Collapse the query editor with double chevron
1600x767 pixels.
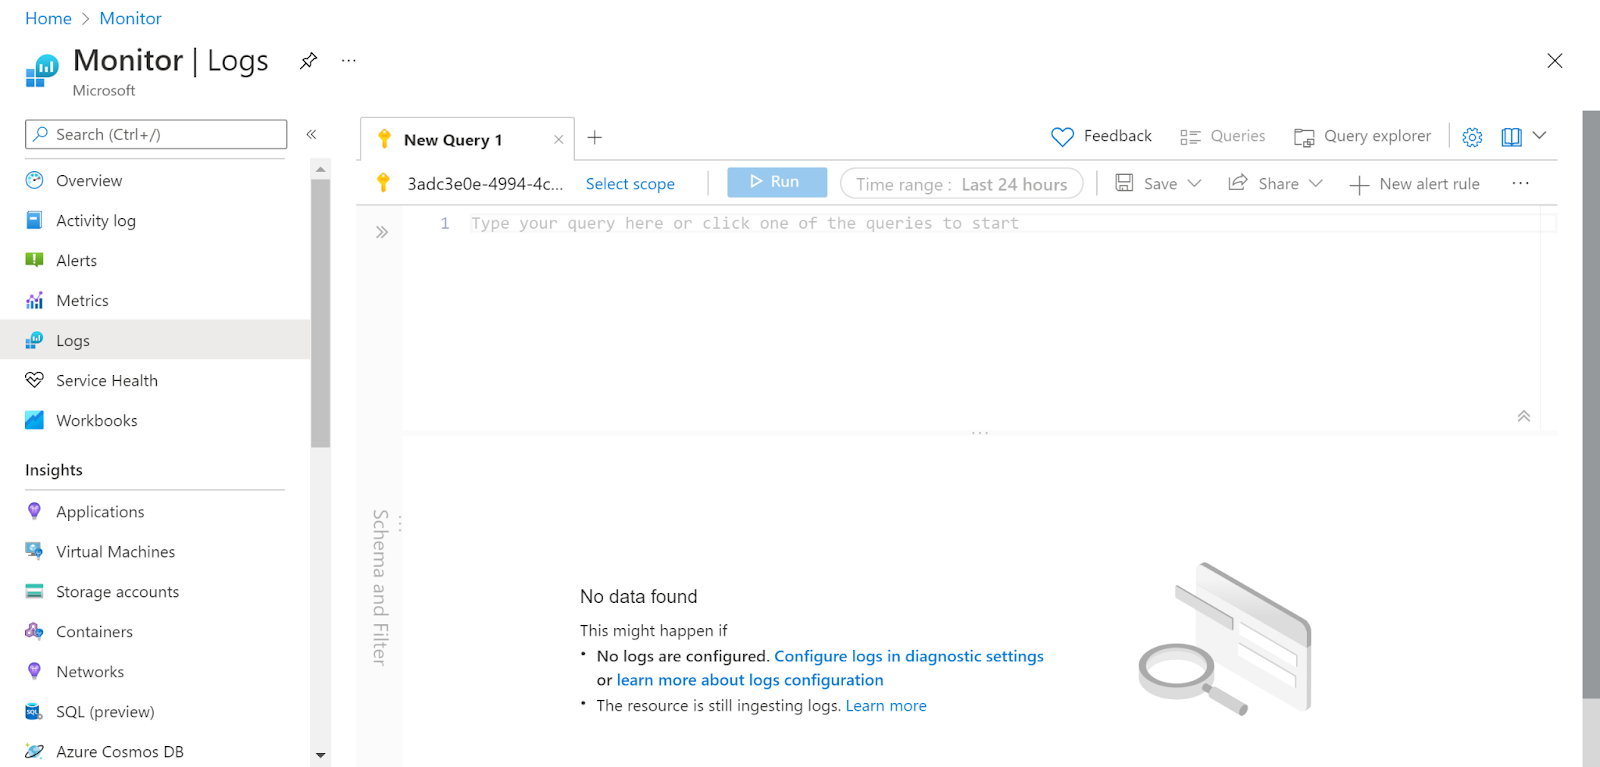click(1523, 416)
